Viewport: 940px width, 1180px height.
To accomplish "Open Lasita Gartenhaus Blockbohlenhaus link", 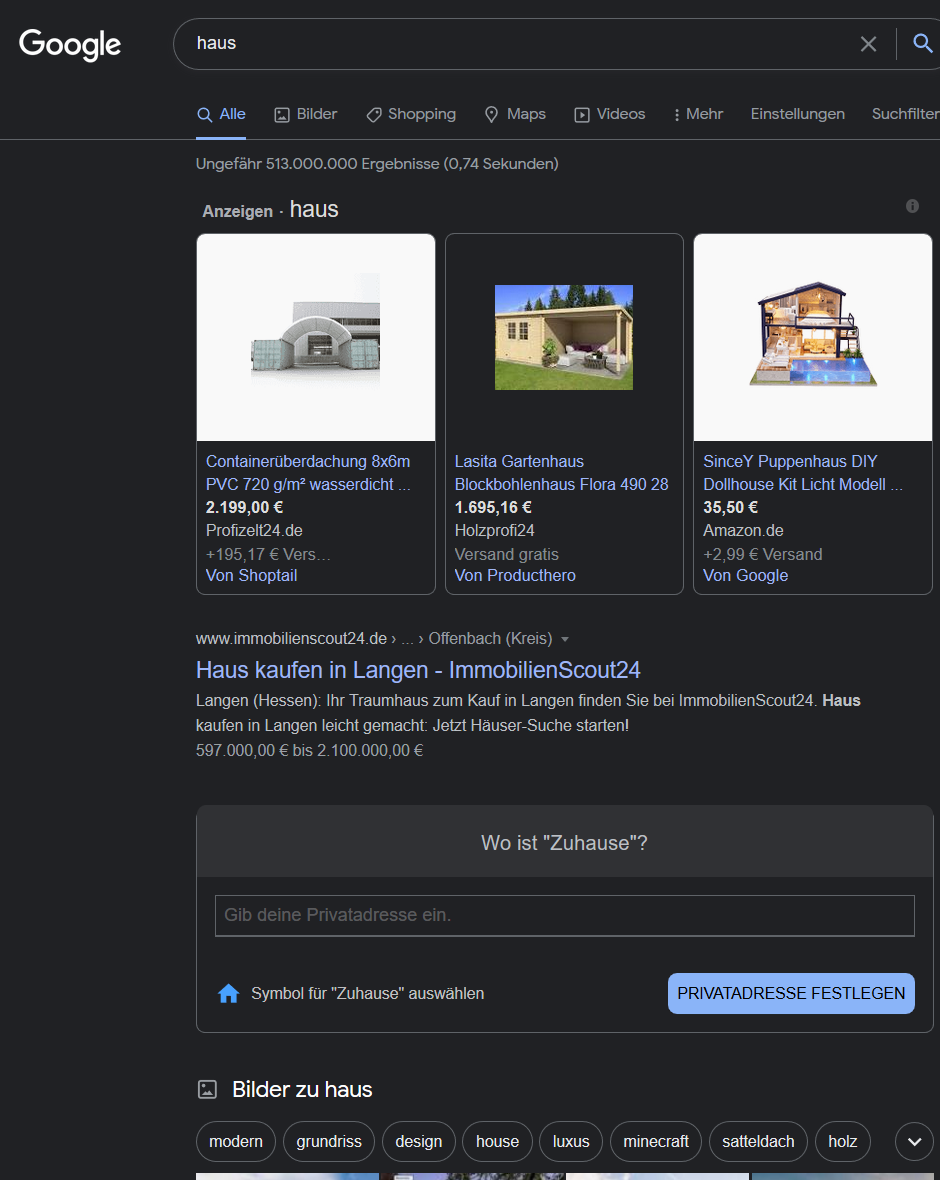I will point(561,473).
